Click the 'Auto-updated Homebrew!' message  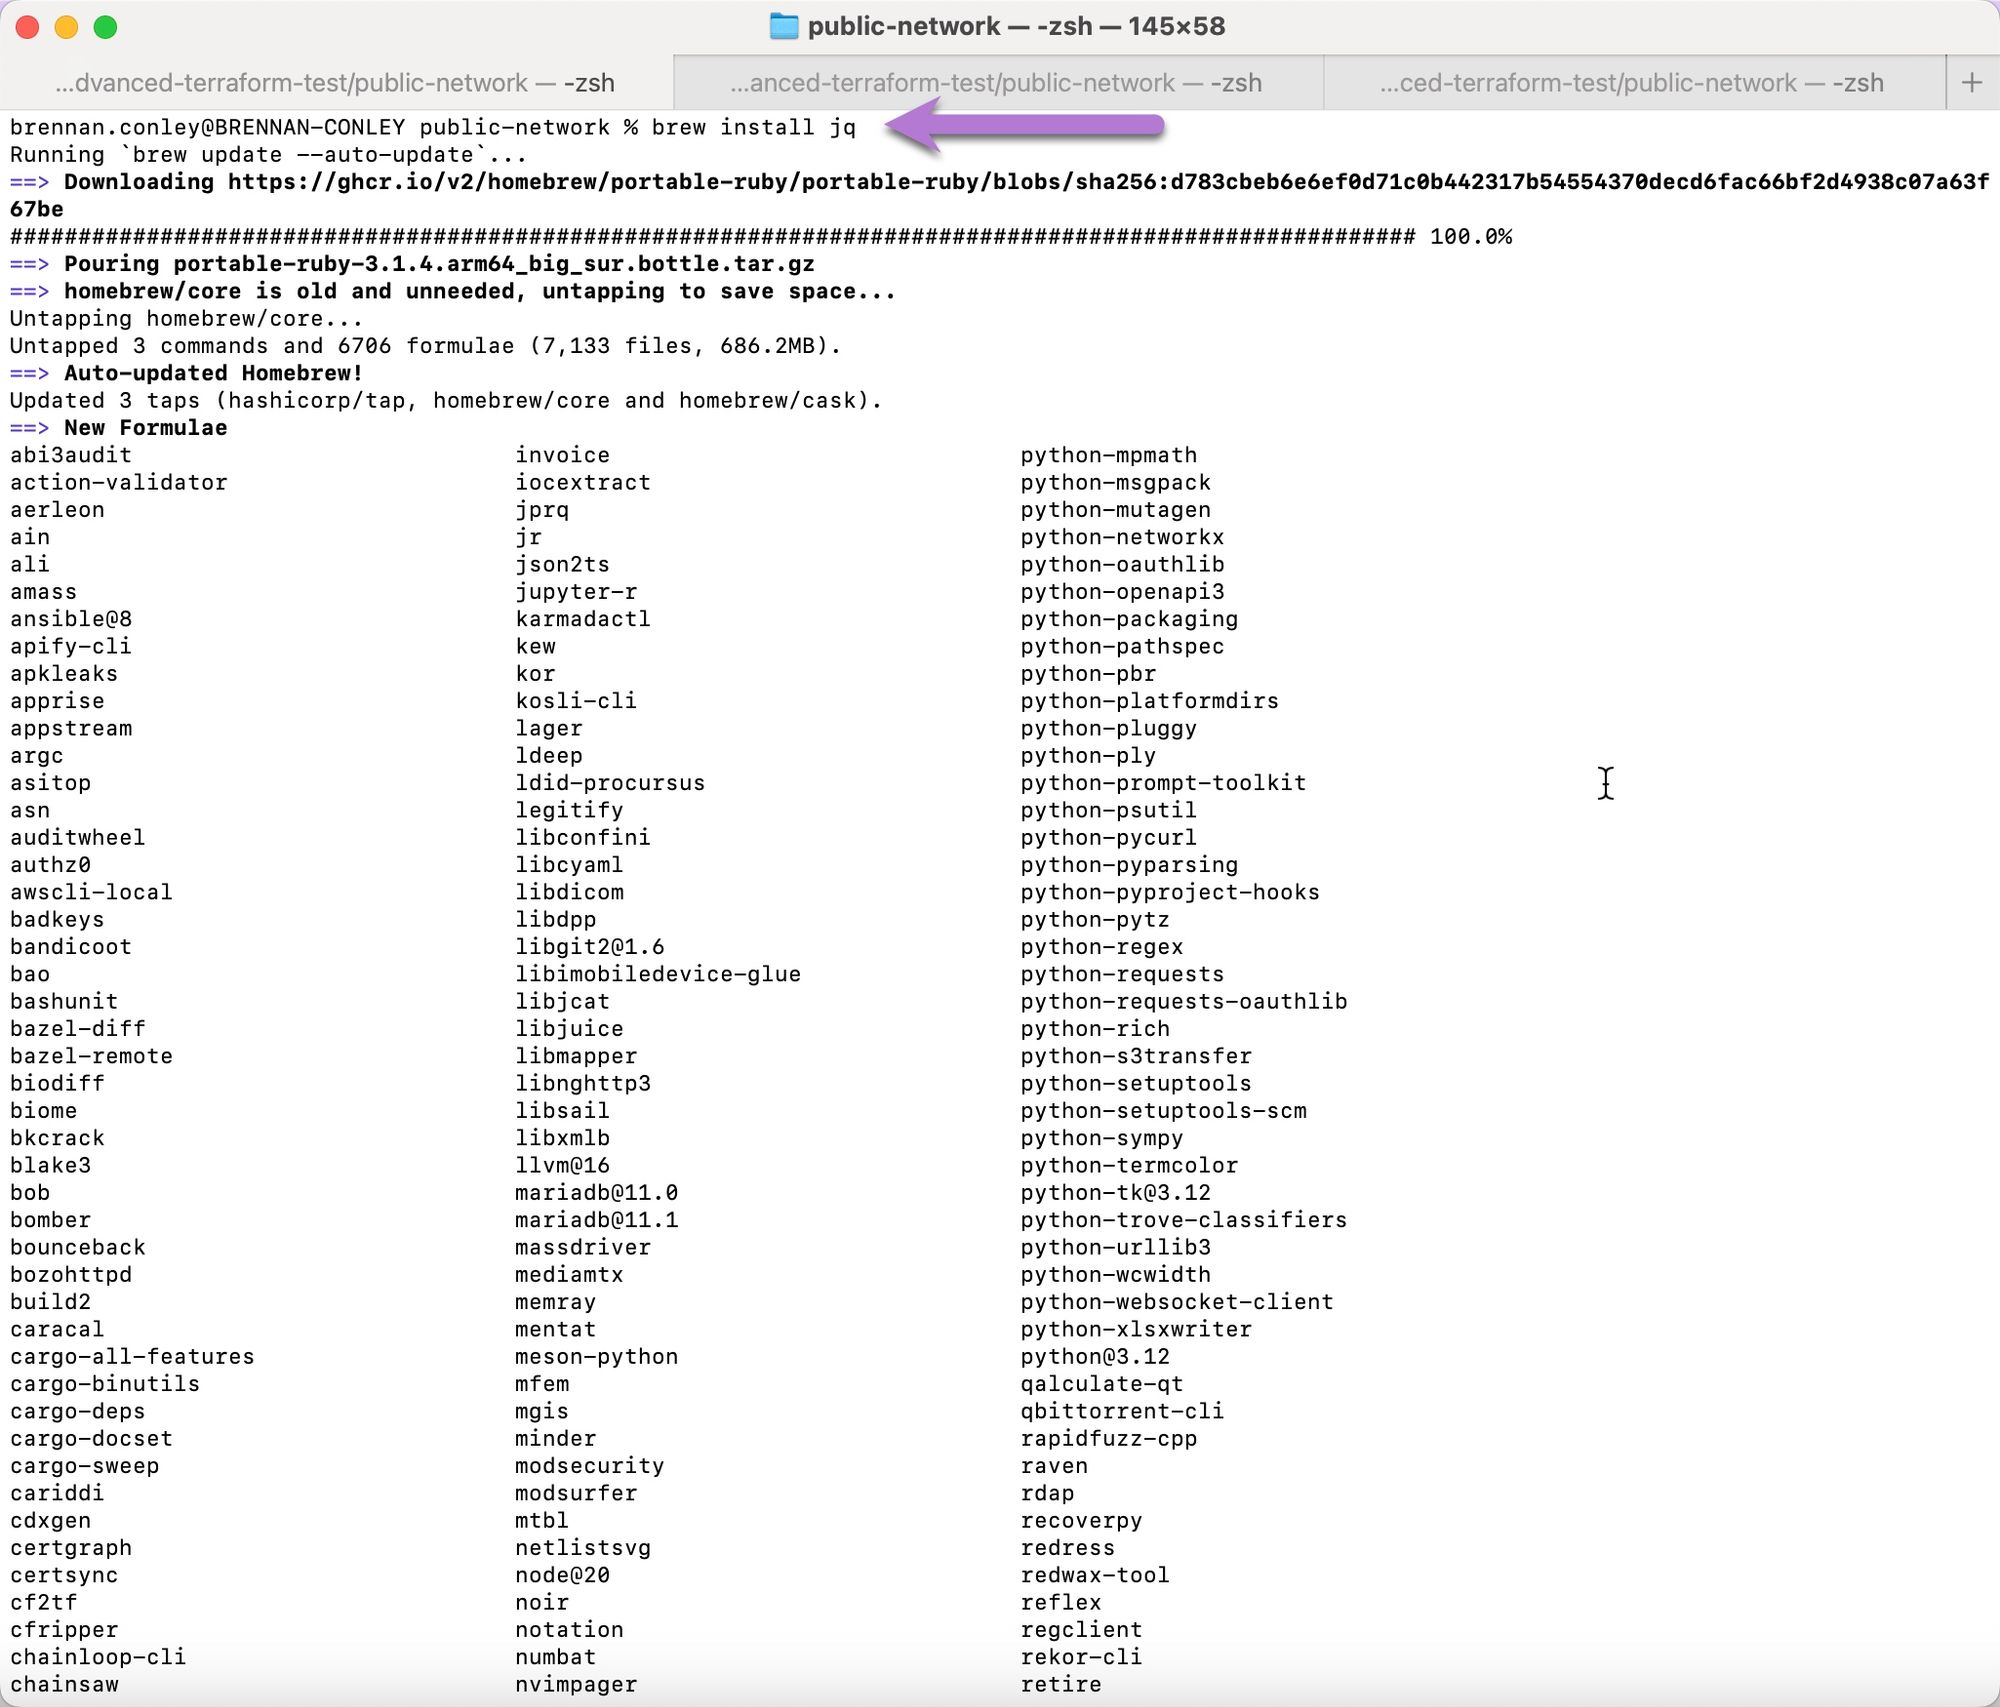pos(213,373)
